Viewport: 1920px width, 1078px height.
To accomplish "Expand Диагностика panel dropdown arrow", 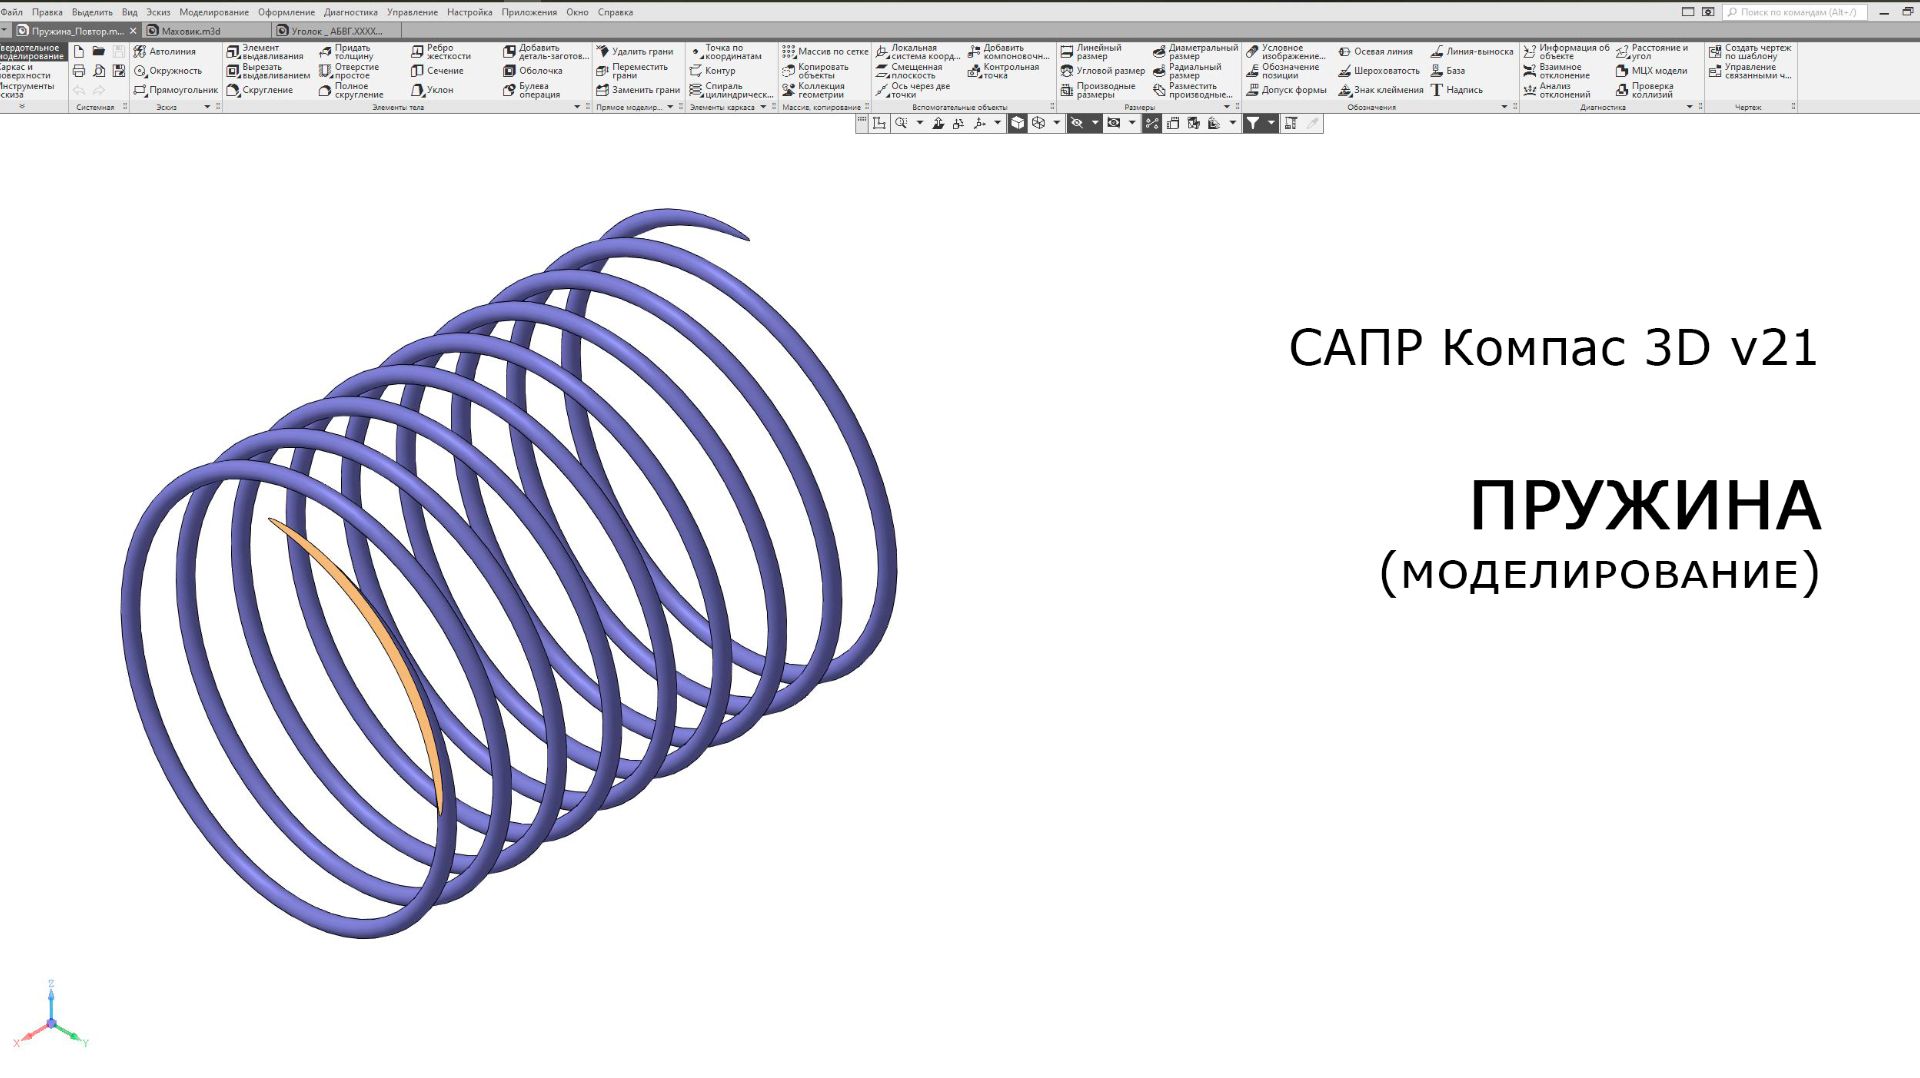I will coord(1690,107).
